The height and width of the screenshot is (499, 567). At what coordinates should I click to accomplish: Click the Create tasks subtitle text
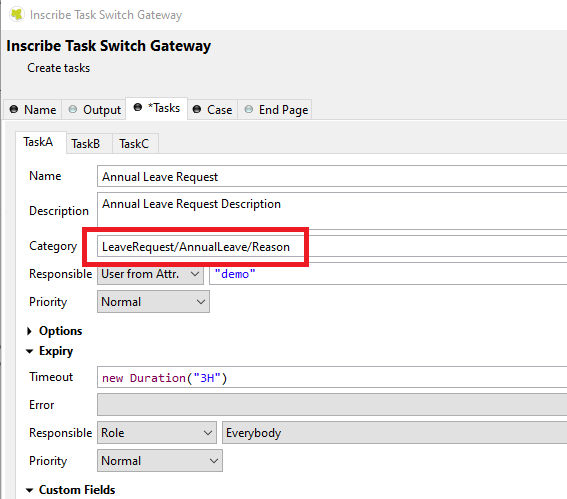click(x=59, y=68)
